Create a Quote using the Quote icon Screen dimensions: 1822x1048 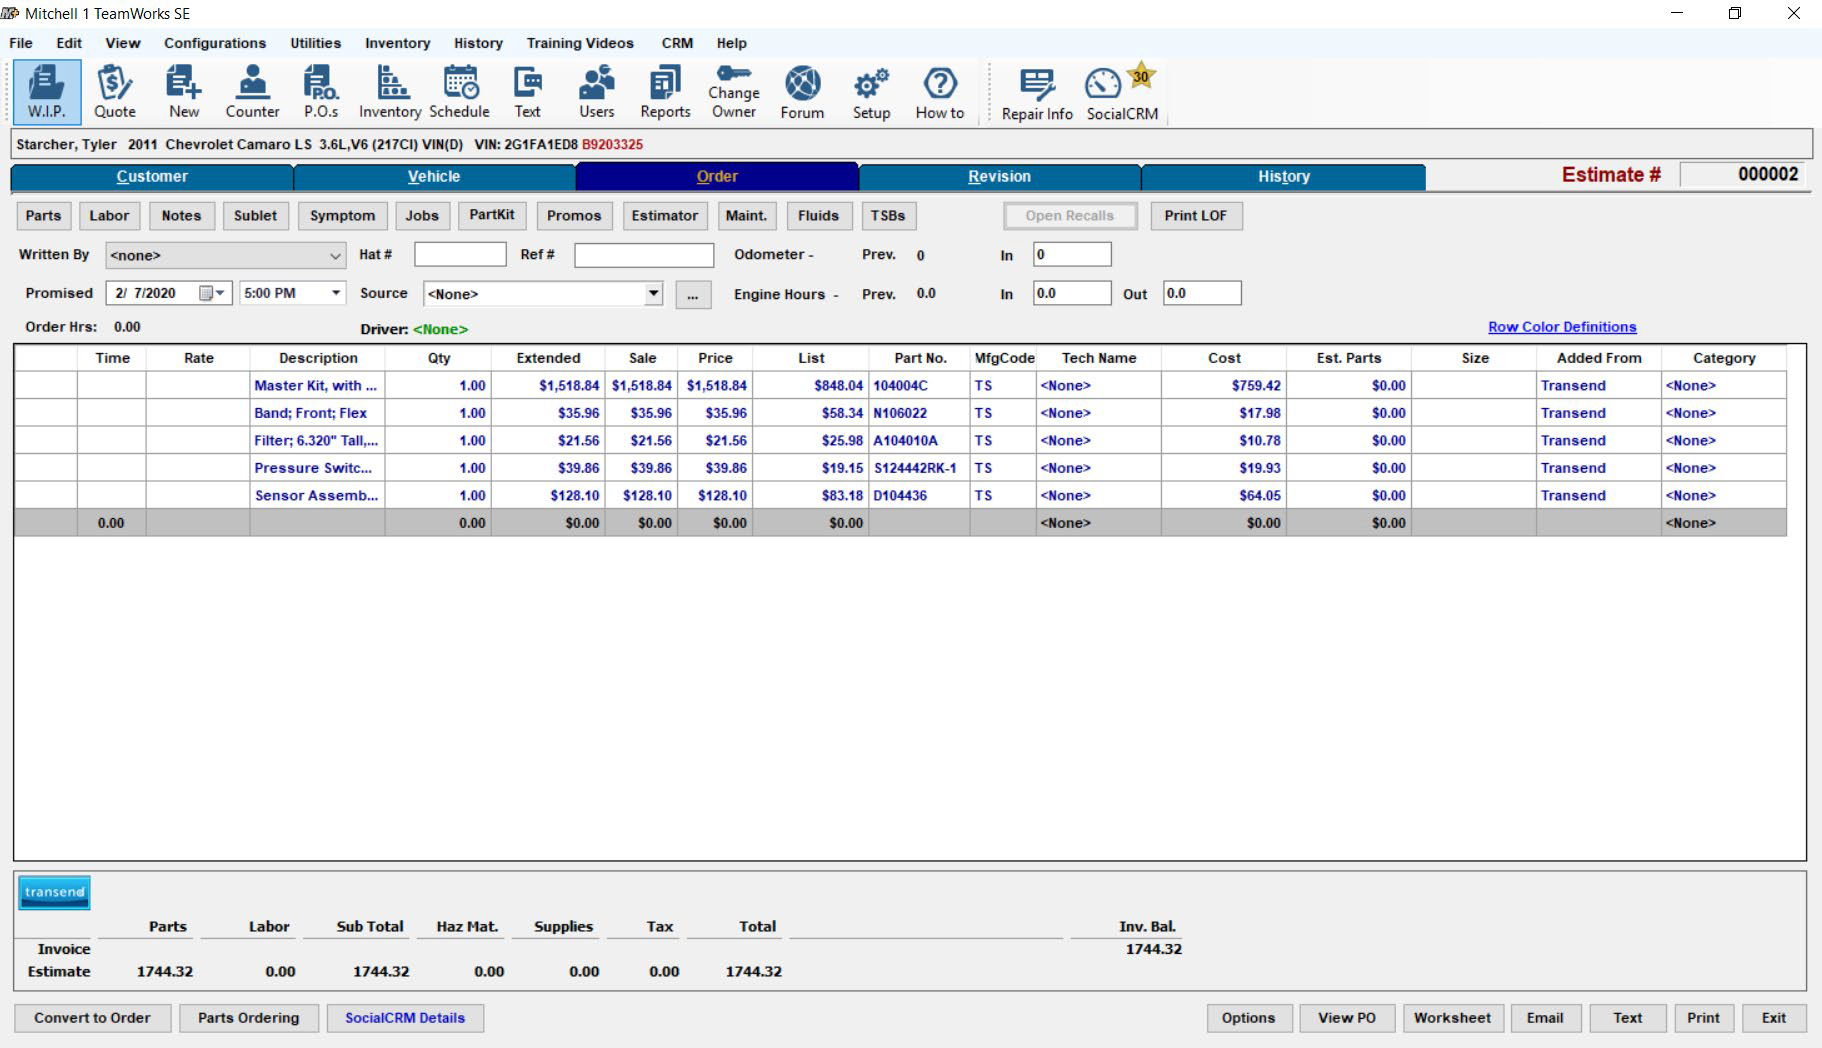[114, 91]
